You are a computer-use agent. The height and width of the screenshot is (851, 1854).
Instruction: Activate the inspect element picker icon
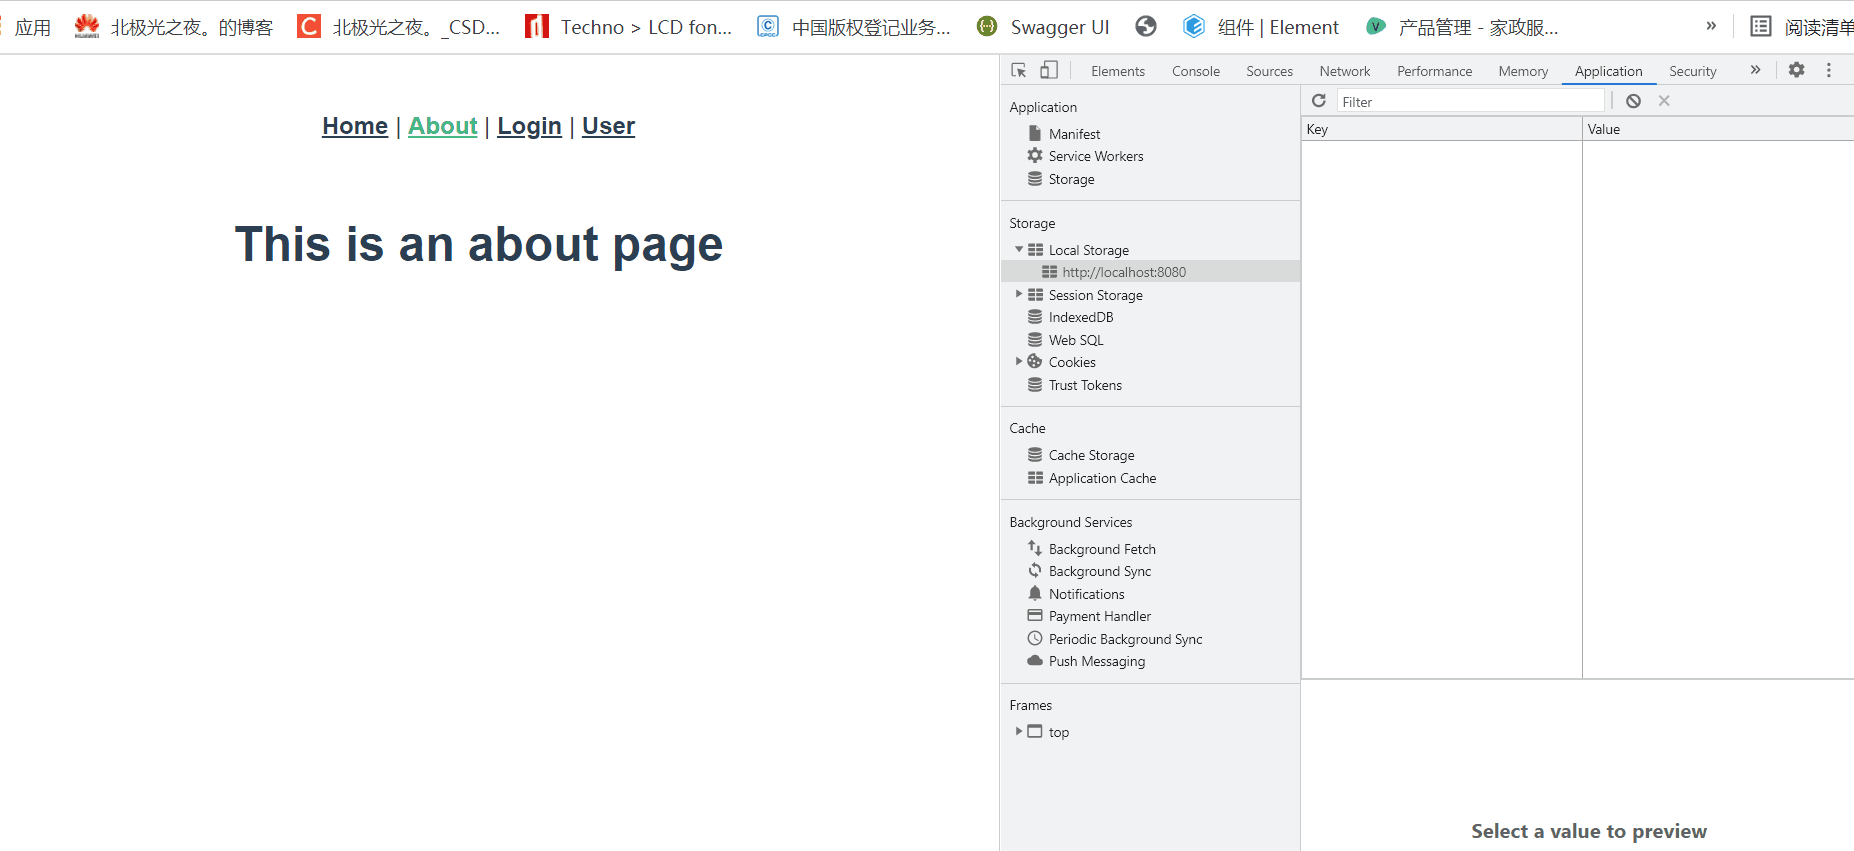tap(1019, 70)
